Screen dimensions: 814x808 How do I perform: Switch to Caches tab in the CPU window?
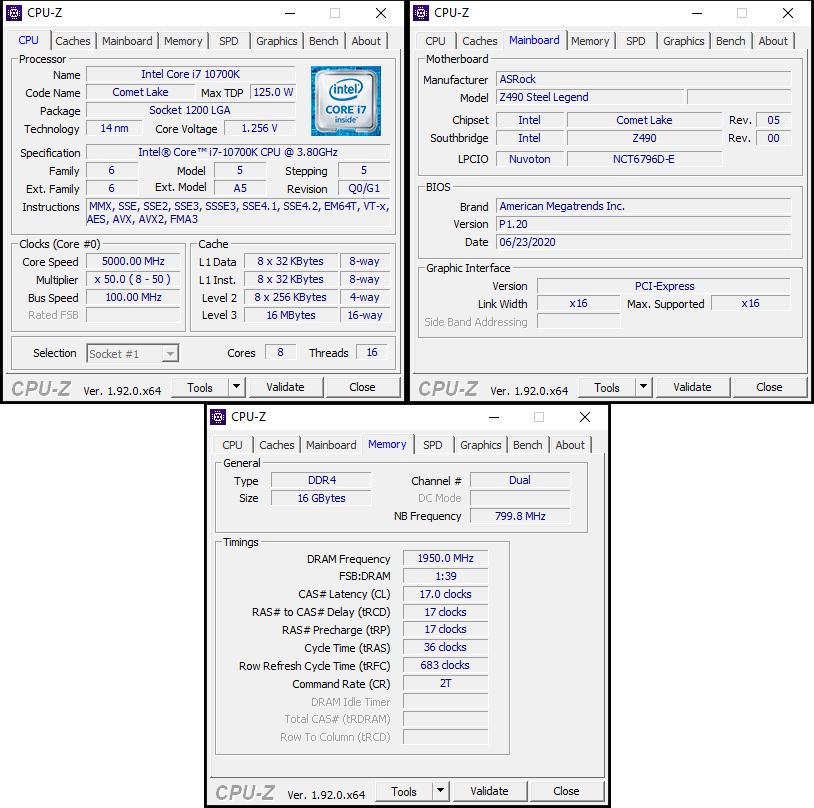(73, 41)
